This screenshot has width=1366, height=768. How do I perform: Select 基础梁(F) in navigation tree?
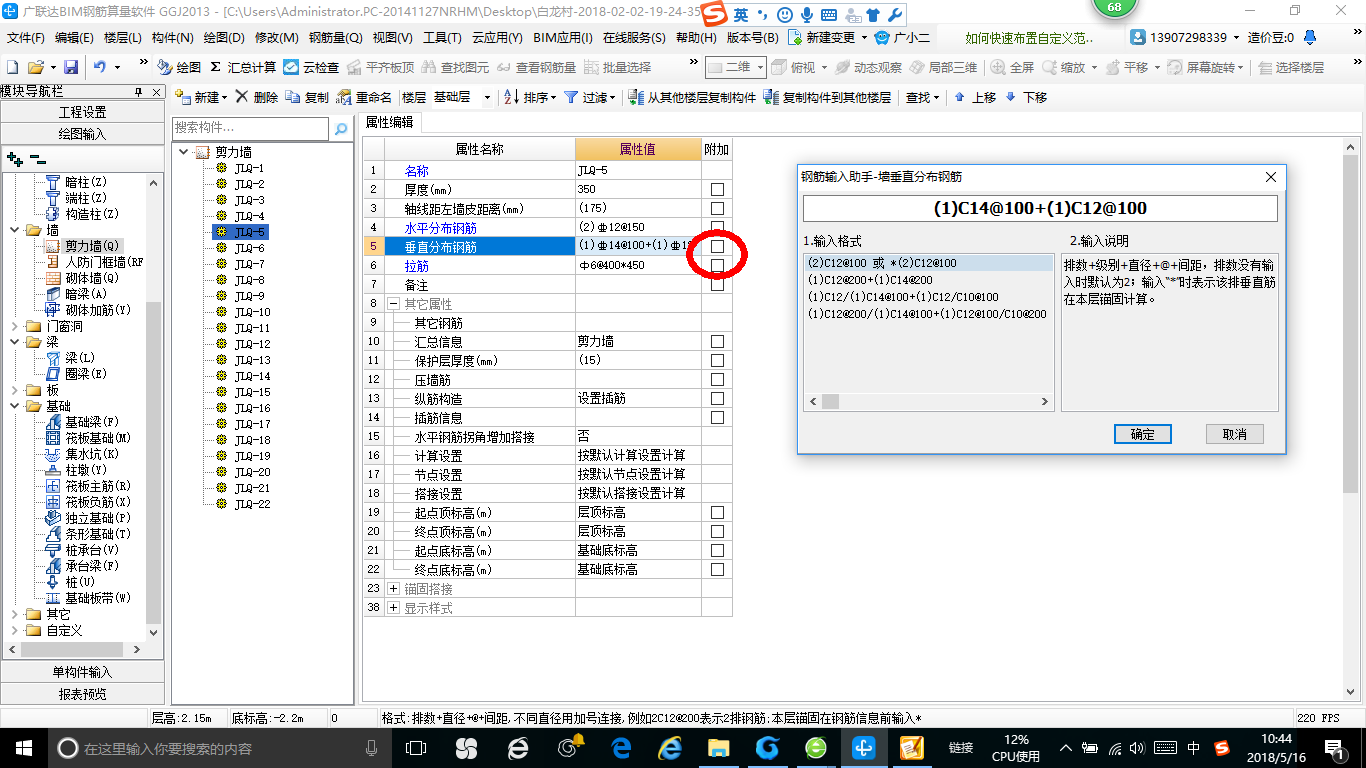click(82, 422)
